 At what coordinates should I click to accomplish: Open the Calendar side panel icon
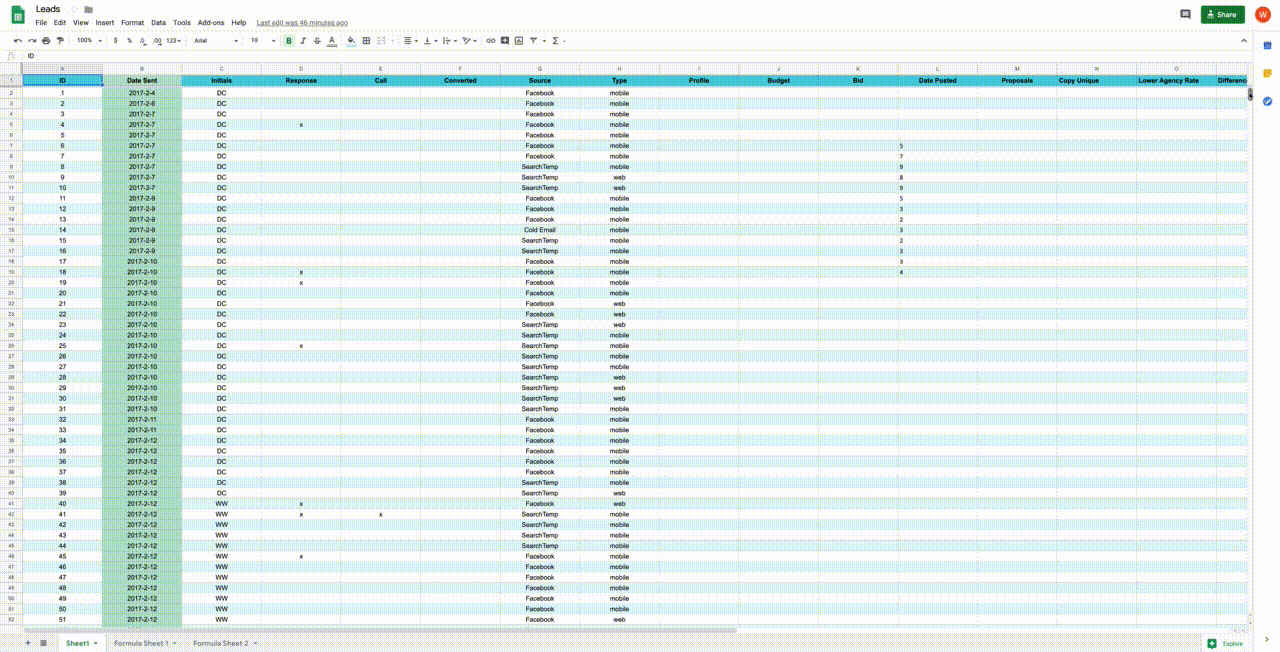click(1268, 45)
